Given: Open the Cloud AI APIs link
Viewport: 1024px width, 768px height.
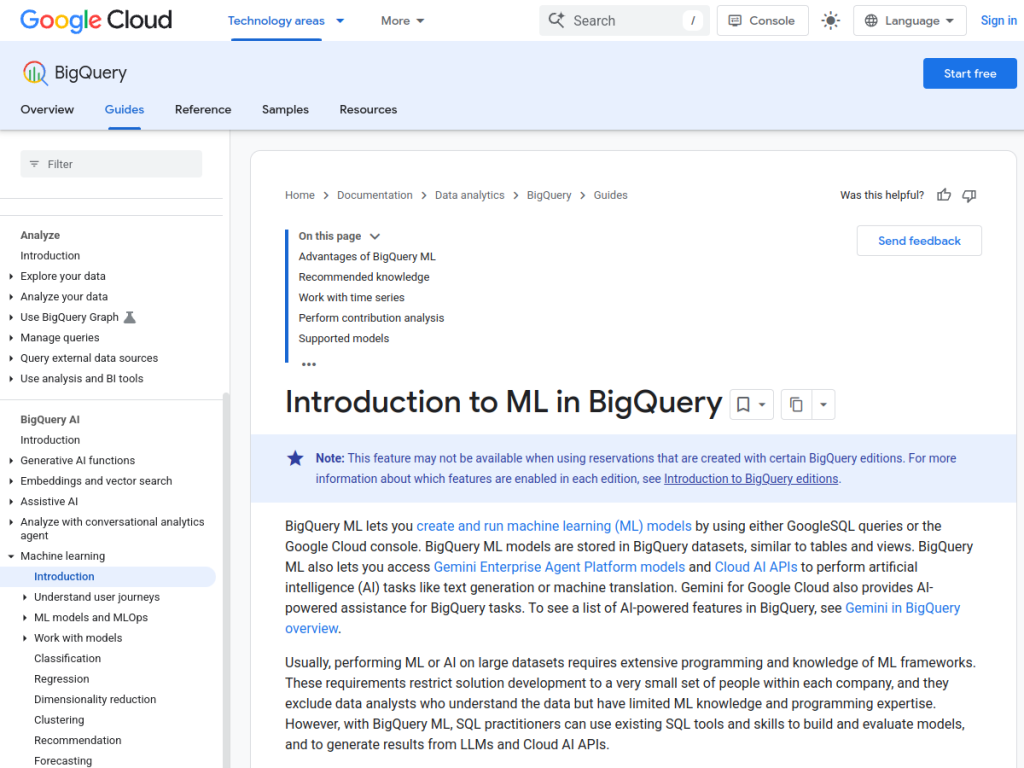Looking at the screenshot, I should tap(756, 567).
